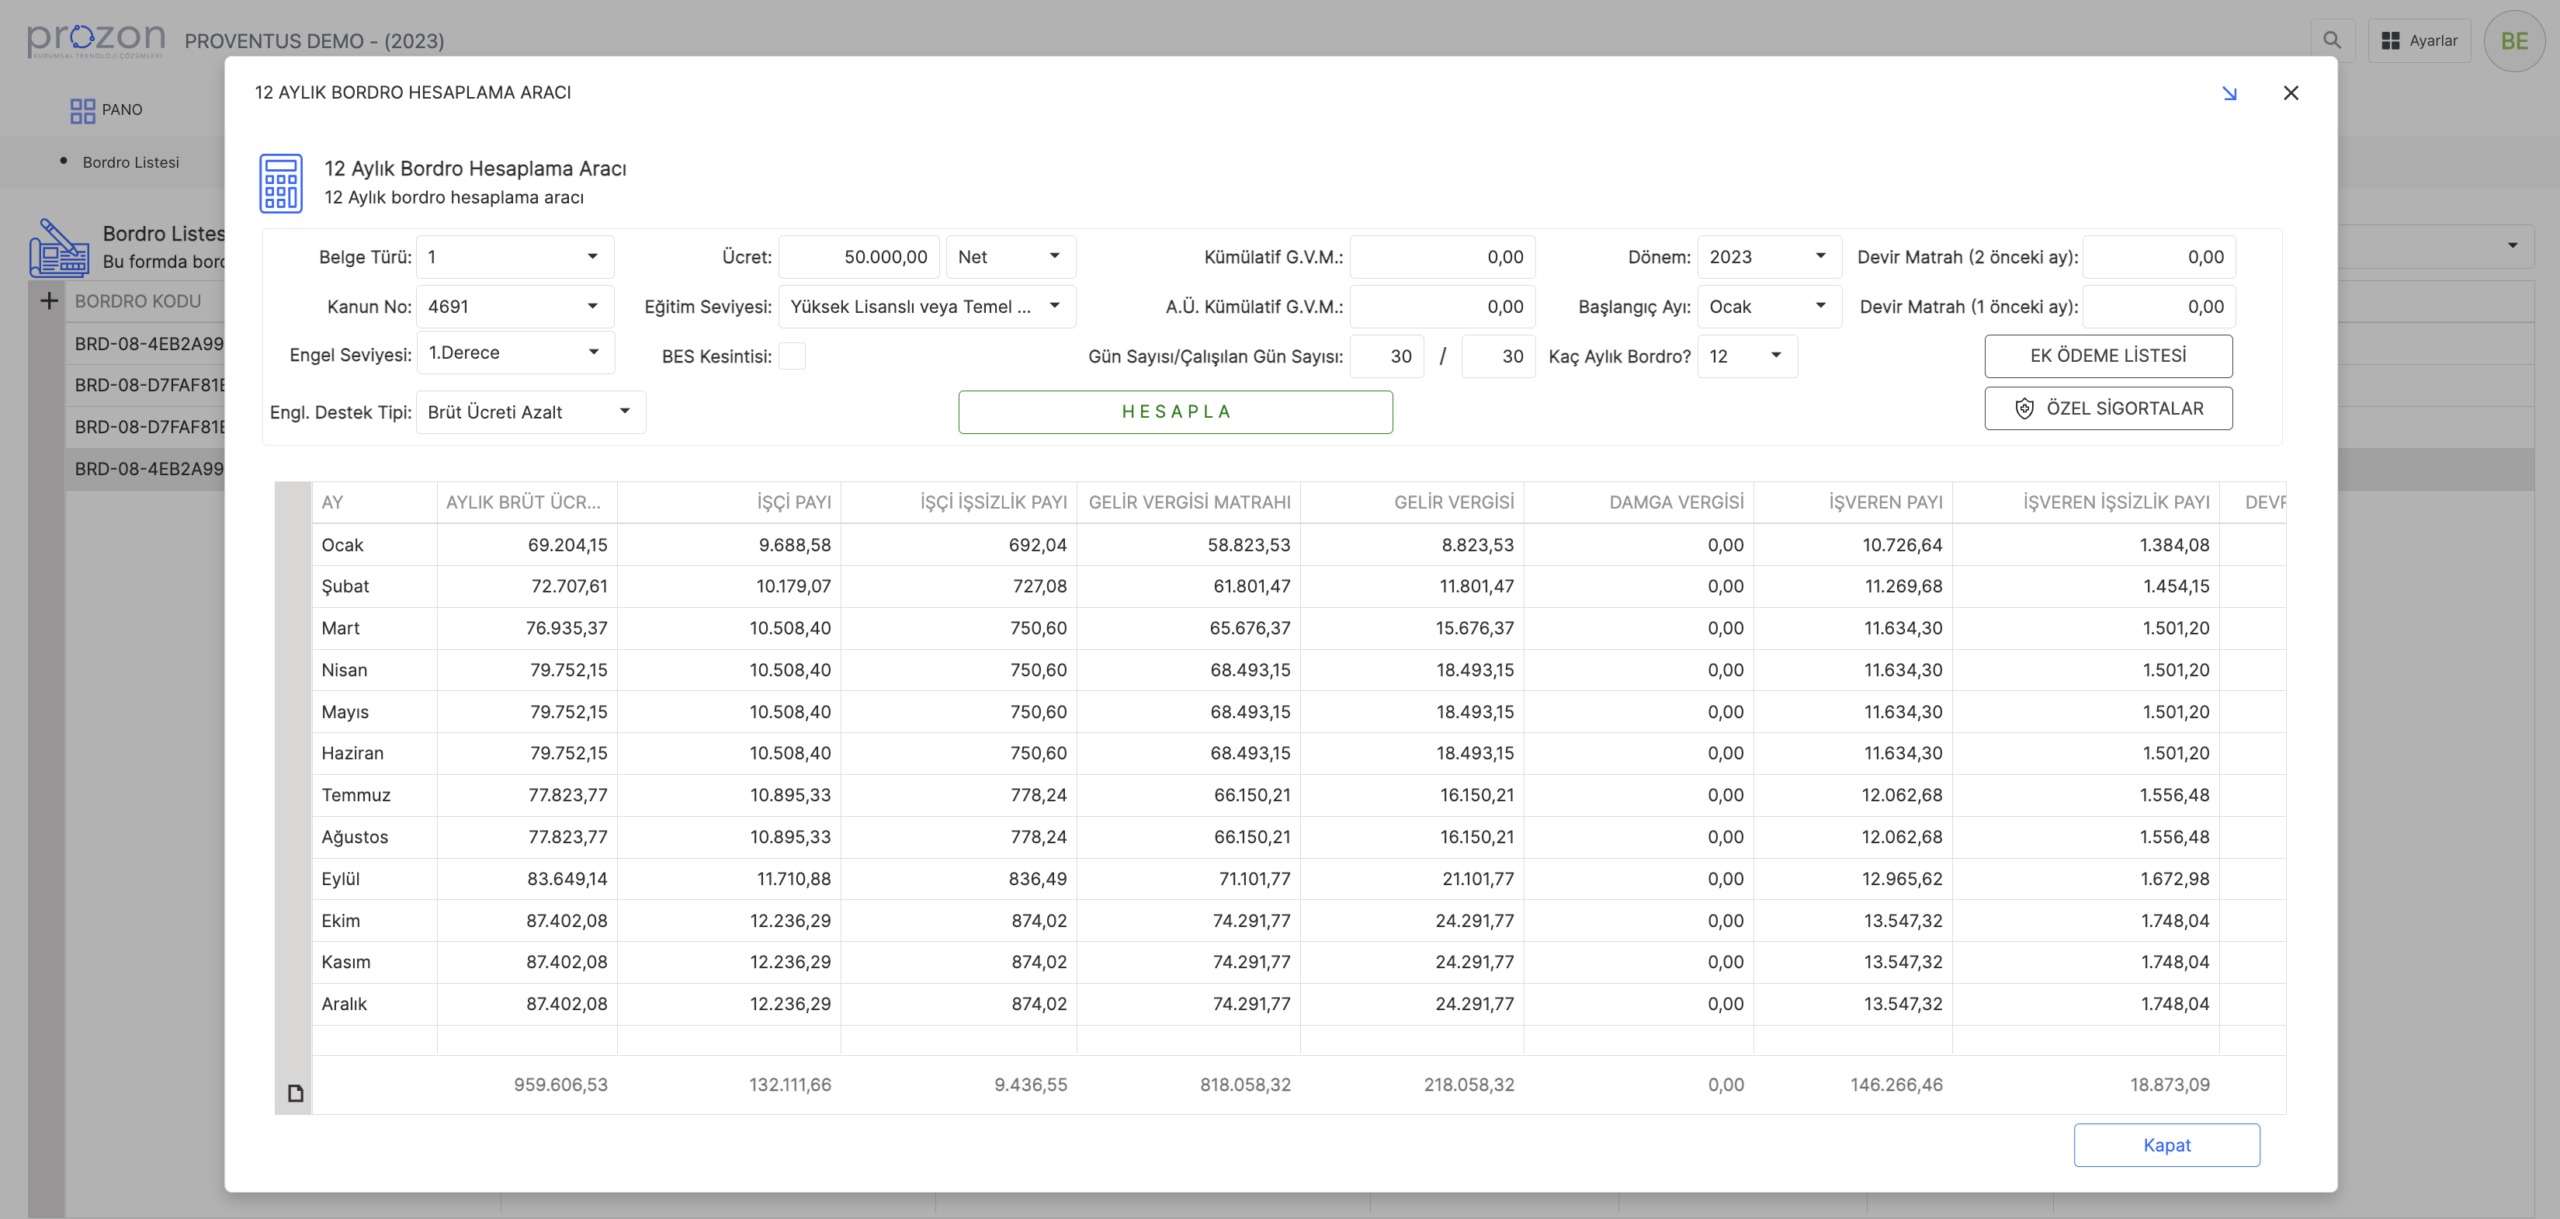The width and height of the screenshot is (2560, 1219).
Task: Click the search magnifier icon at top right
Action: (x=2331, y=41)
